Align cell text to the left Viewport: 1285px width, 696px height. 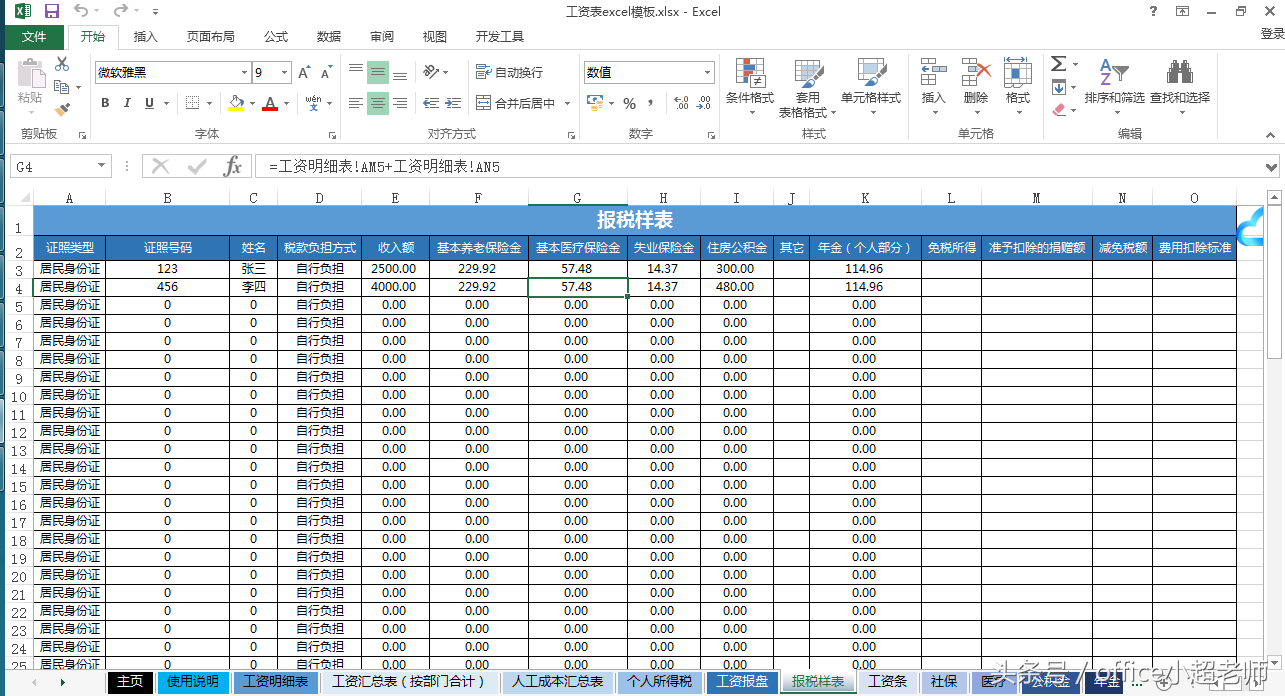pyautogui.click(x=356, y=103)
